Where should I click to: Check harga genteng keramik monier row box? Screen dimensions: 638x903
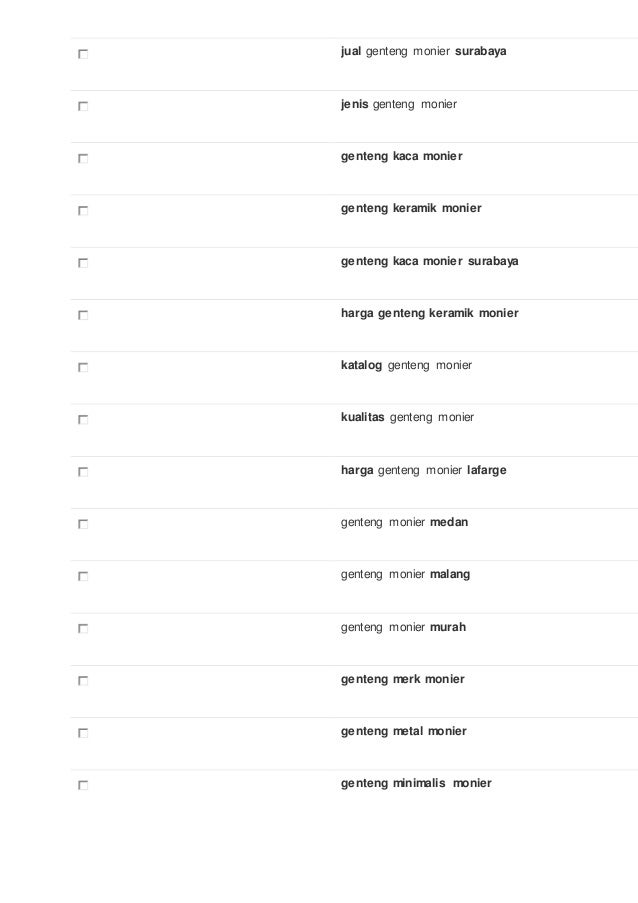coord(83,315)
